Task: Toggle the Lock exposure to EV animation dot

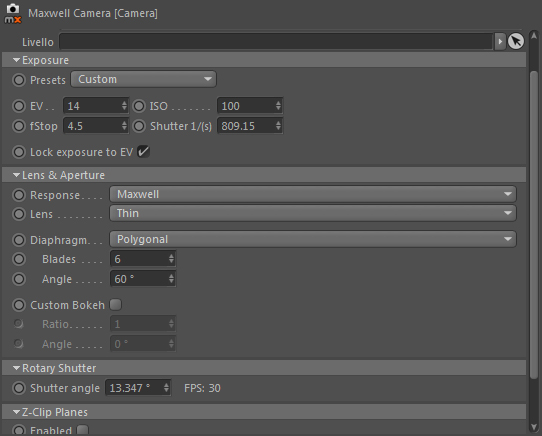Action: click(19, 152)
